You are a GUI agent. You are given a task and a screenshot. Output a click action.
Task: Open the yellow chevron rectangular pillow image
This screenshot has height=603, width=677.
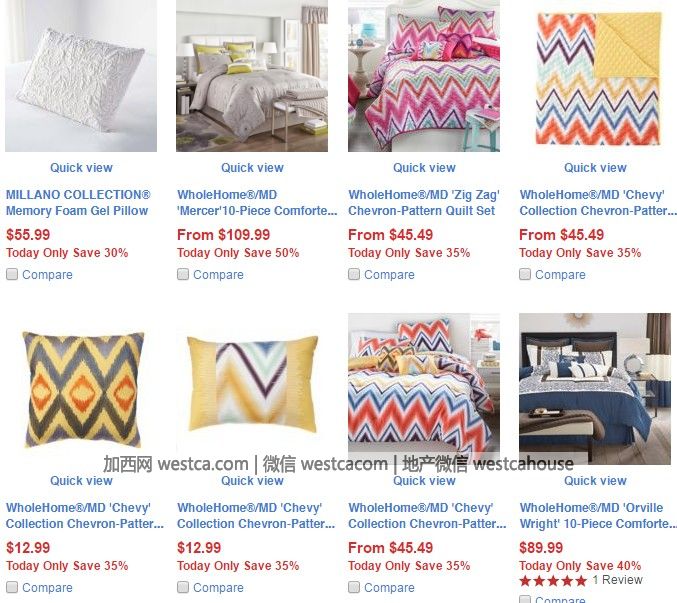[x=253, y=384]
